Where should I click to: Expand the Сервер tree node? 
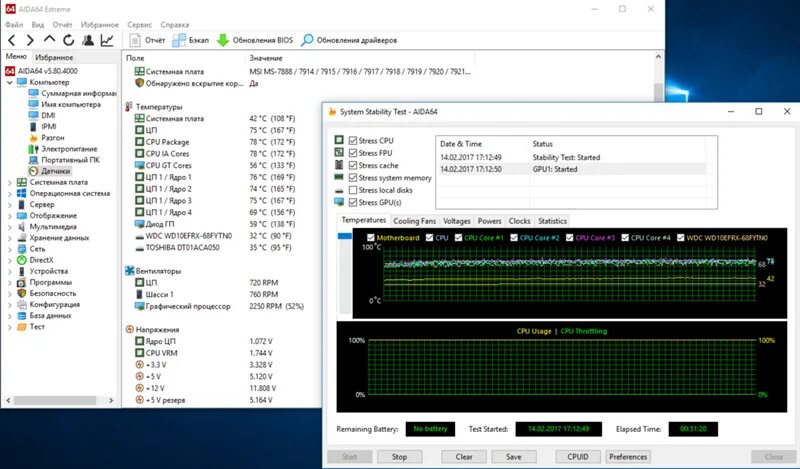[10, 205]
